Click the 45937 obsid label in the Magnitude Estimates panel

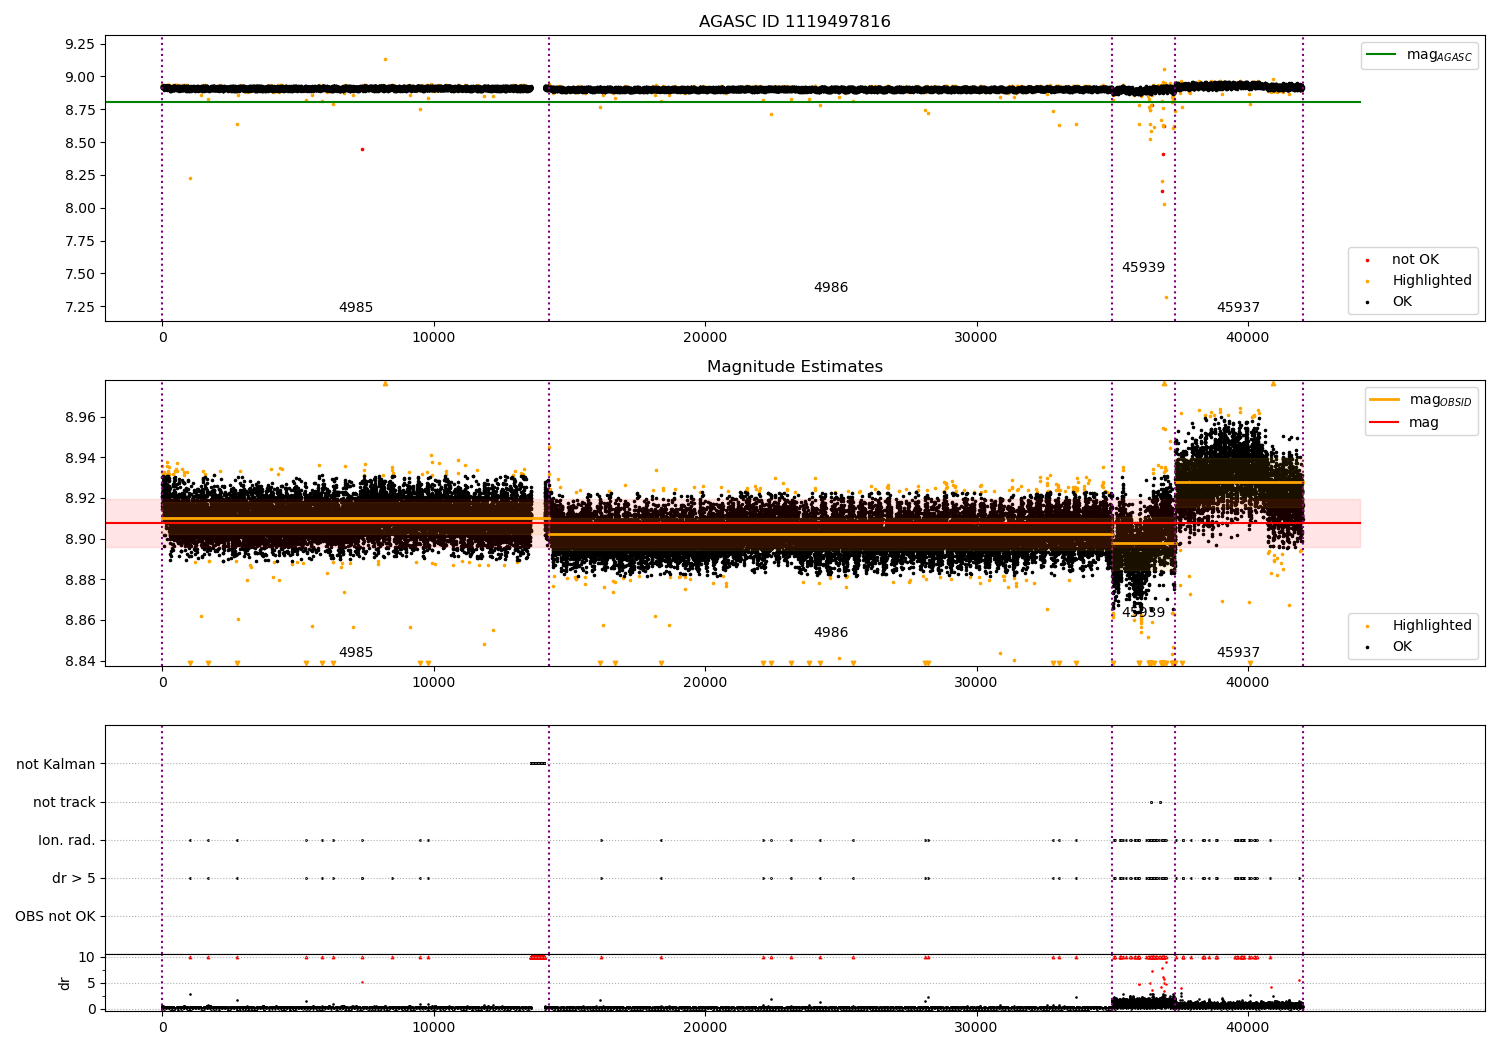pos(1238,653)
